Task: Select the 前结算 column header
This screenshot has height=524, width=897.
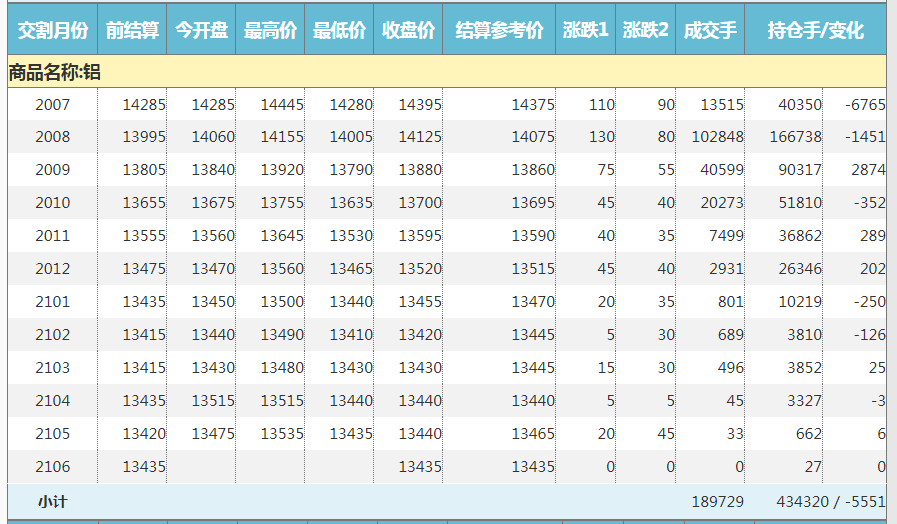Action: tap(132, 31)
